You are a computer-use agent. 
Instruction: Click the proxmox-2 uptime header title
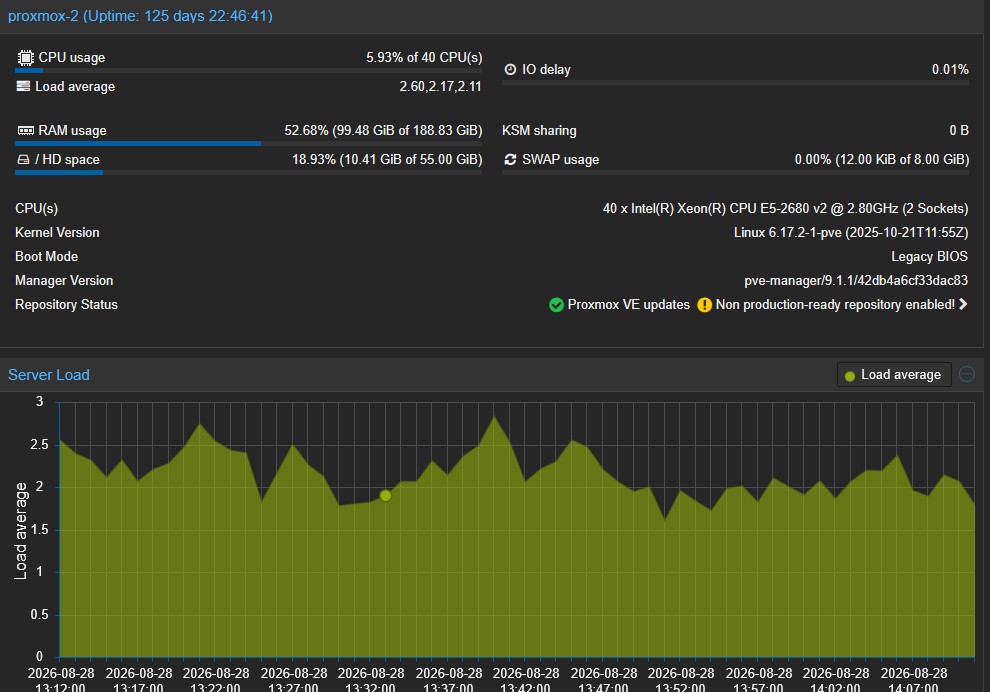coord(140,16)
